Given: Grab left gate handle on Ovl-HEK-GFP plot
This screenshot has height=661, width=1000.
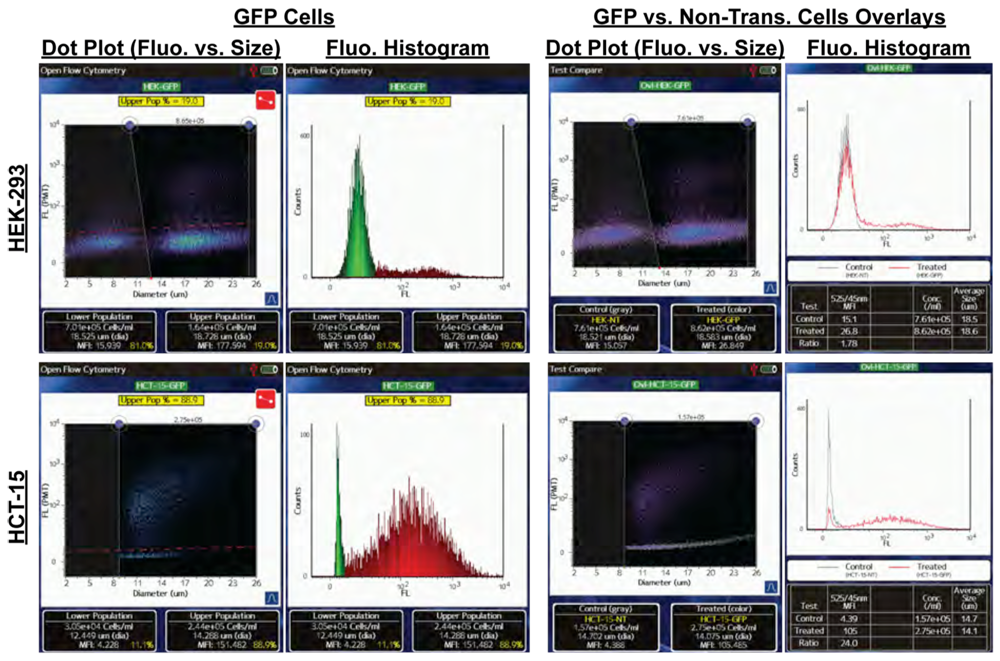Looking at the screenshot, I should pos(631,122).
